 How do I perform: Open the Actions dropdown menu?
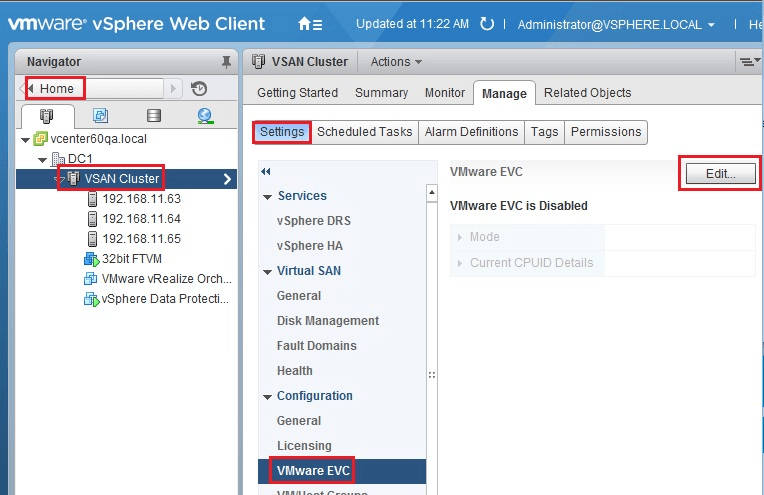[x=396, y=62]
